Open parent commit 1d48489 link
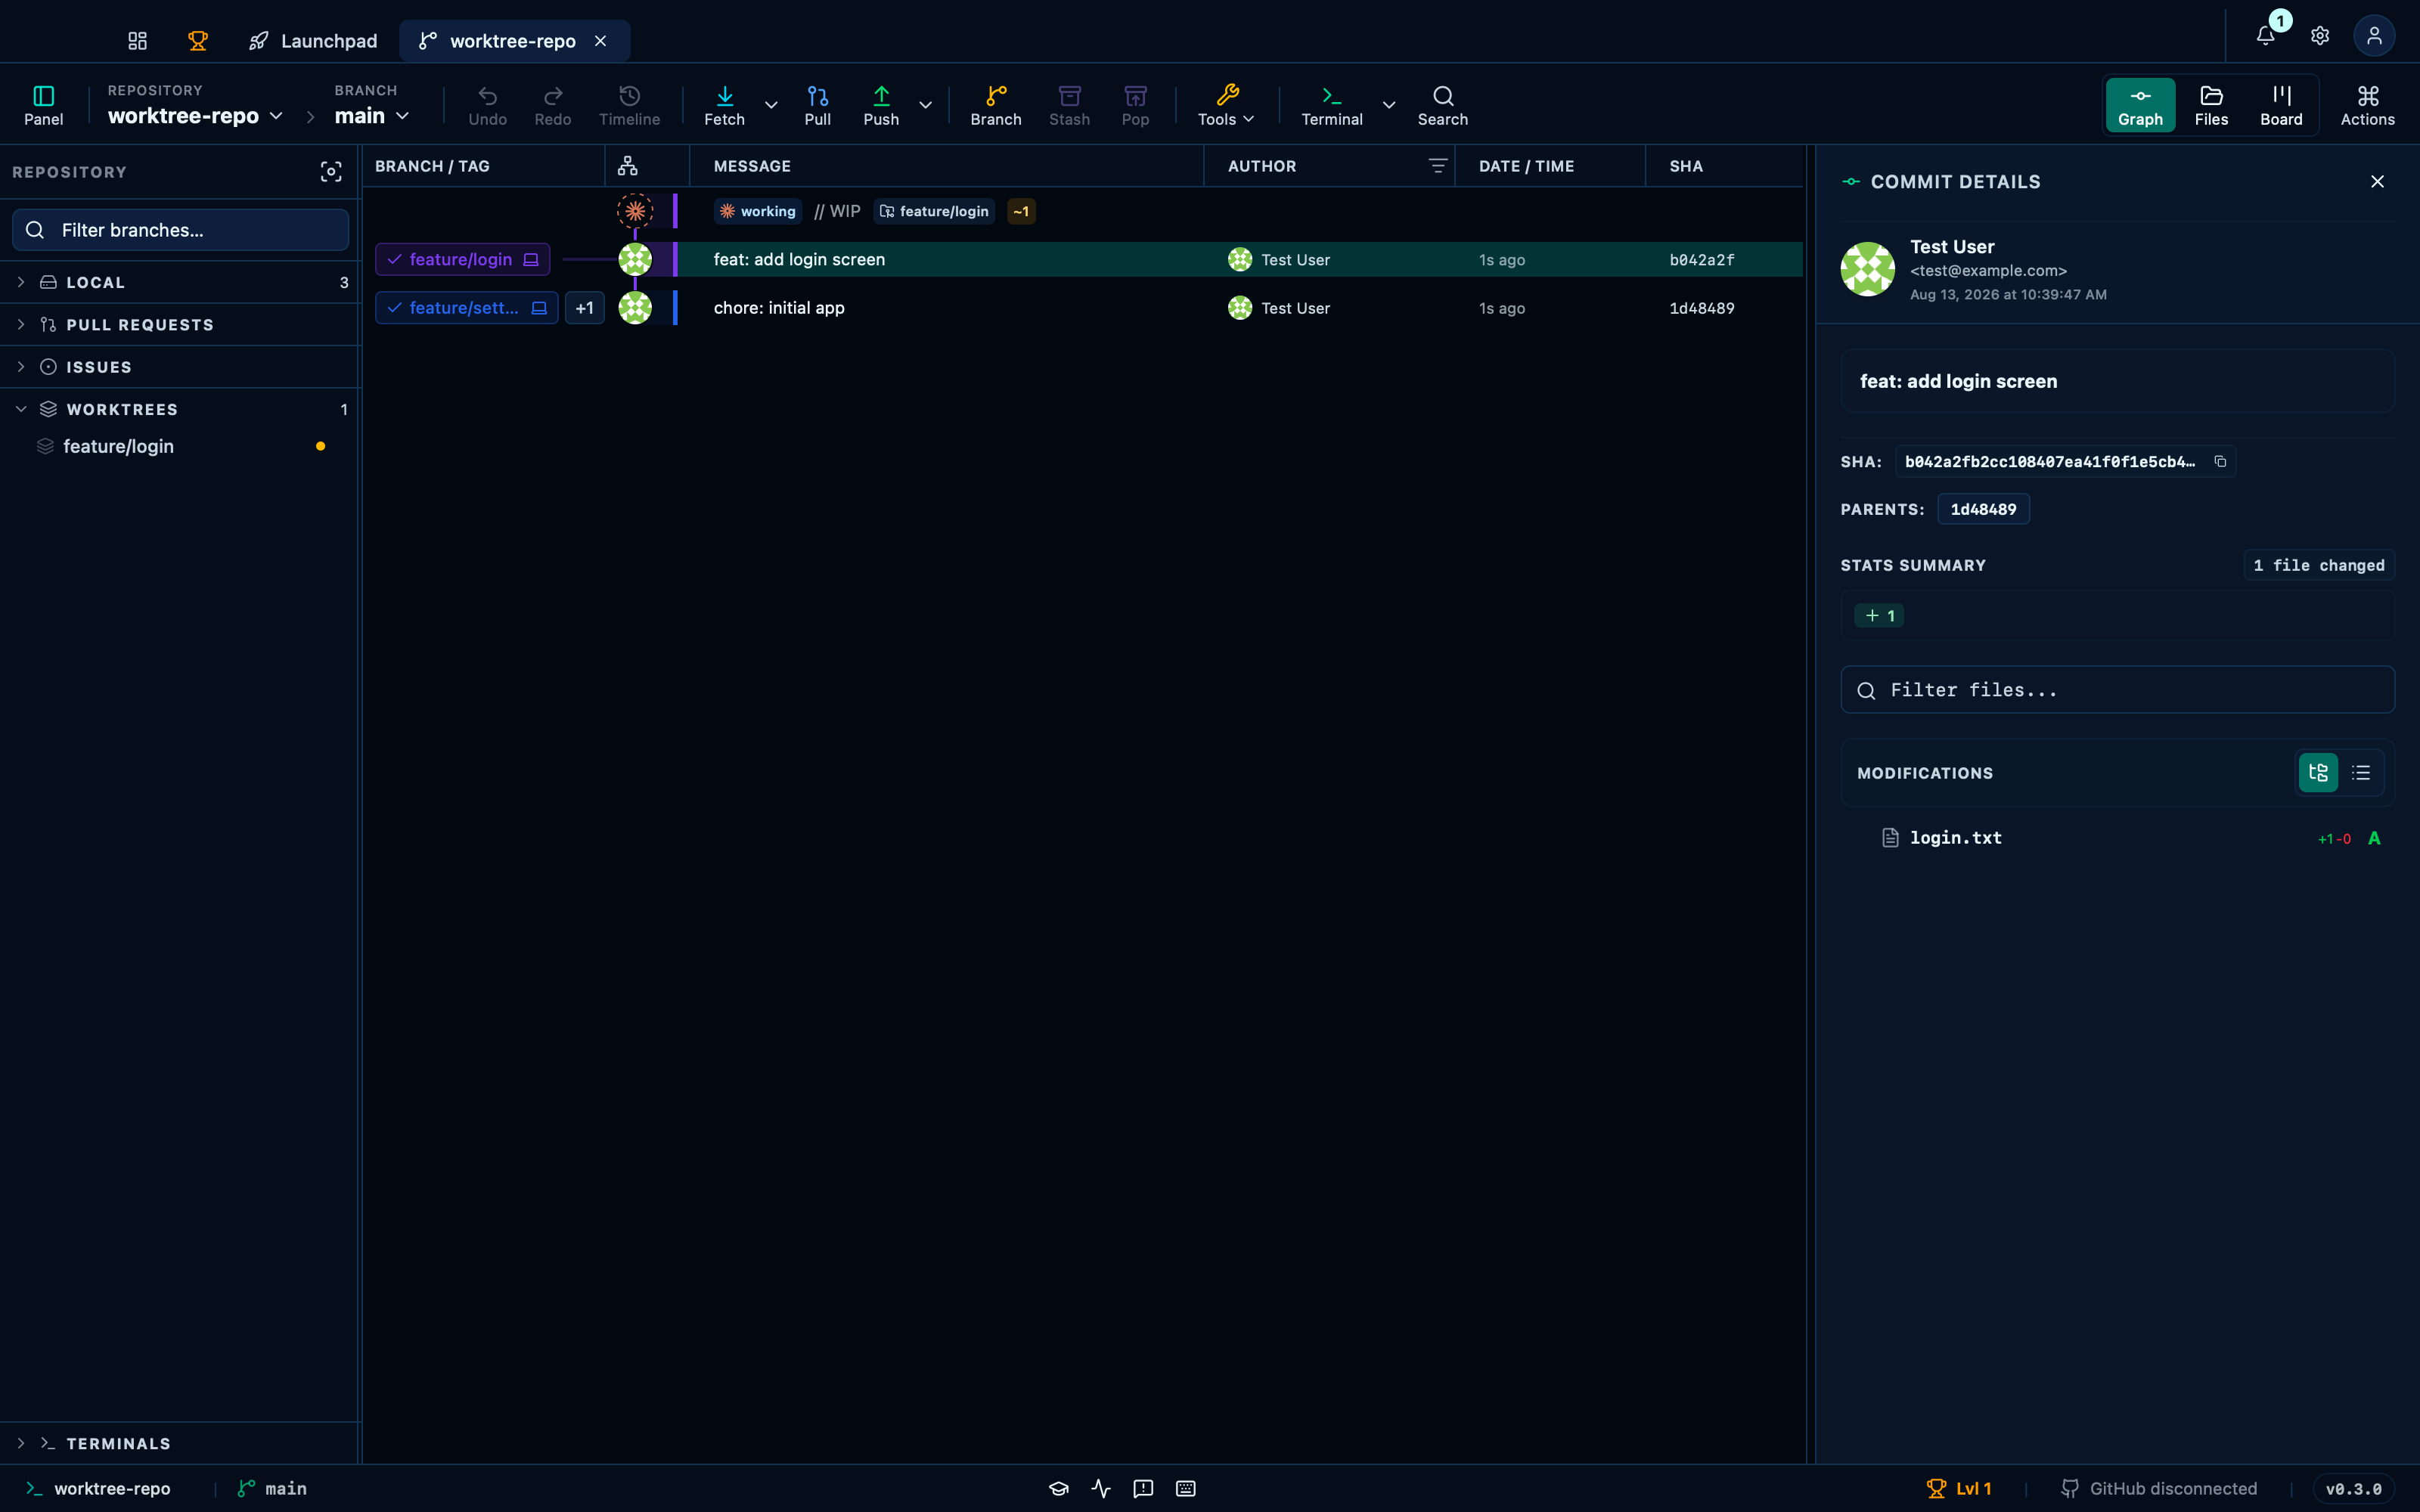Viewport: 2420px width, 1512px height. (1984, 509)
